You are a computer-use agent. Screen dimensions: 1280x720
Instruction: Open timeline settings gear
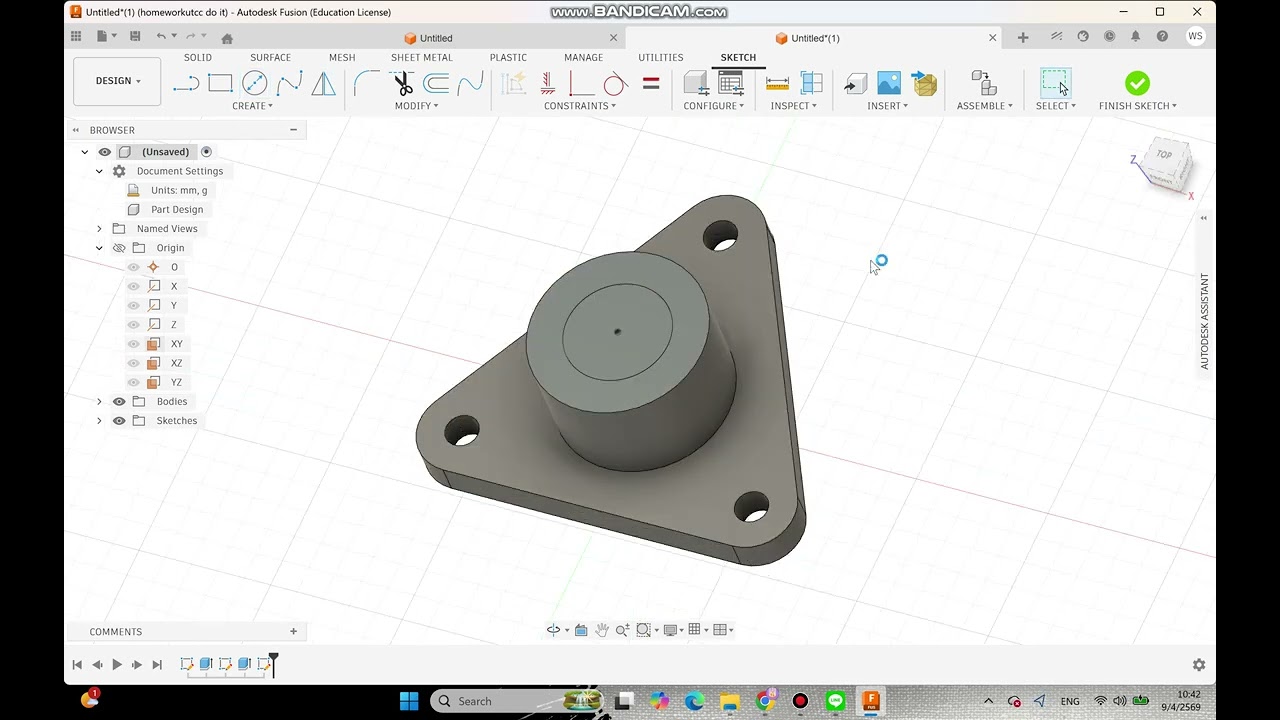[1199, 665]
